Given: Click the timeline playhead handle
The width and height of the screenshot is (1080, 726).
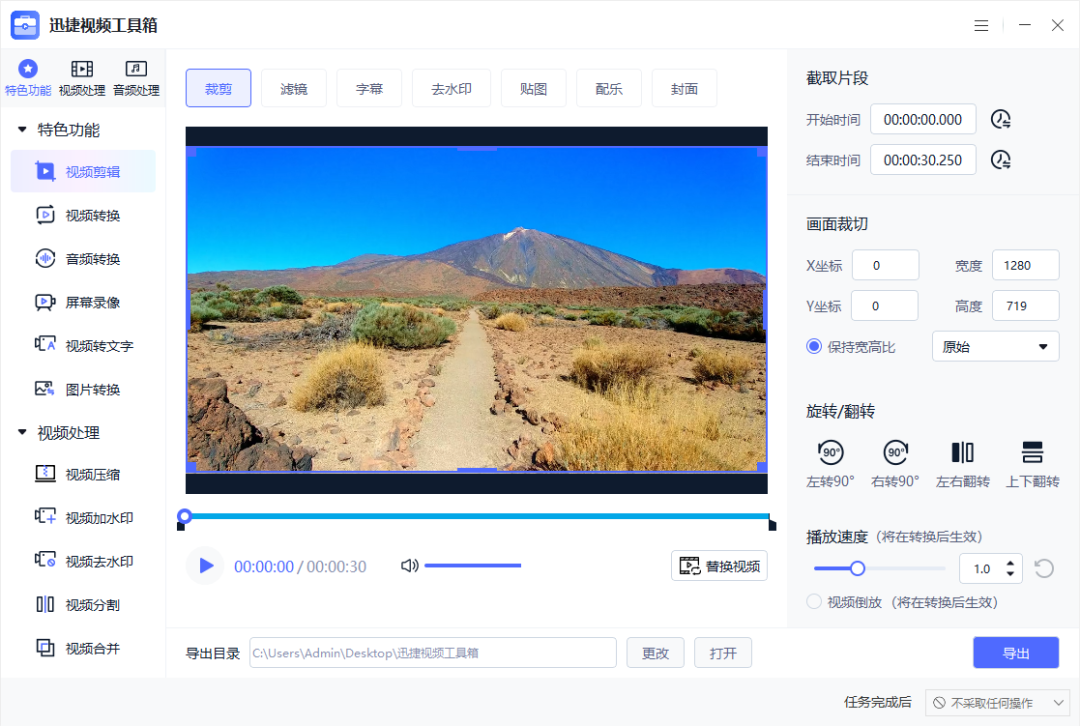Looking at the screenshot, I should (184, 516).
